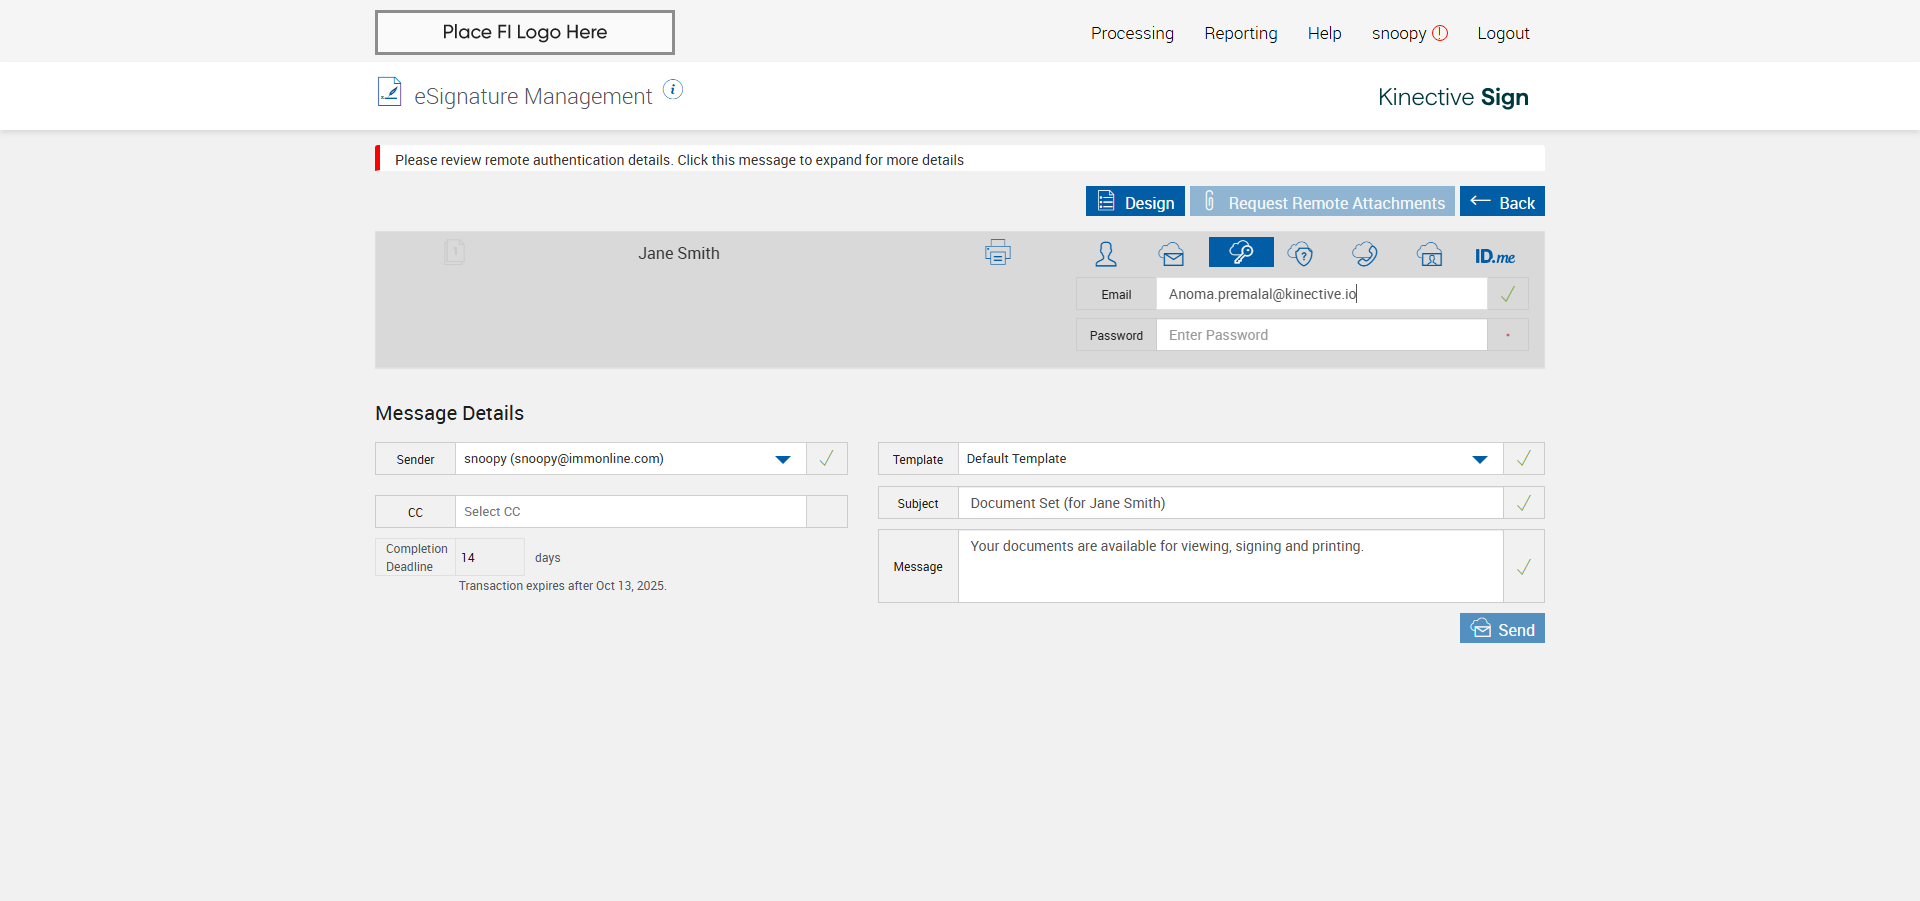Open the Reporting menu
This screenshot has width=1920, height=901.
tap(1240, 33)
